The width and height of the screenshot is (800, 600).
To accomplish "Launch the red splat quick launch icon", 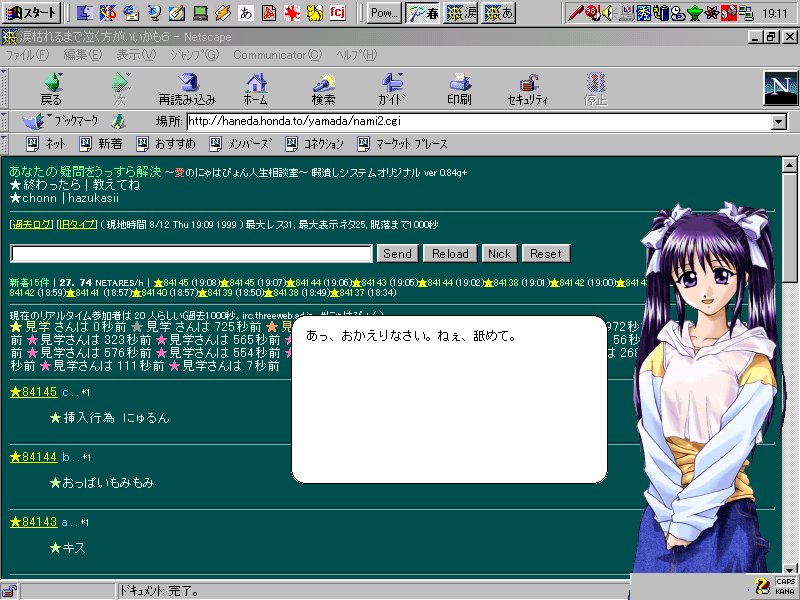I will (292, 13).
